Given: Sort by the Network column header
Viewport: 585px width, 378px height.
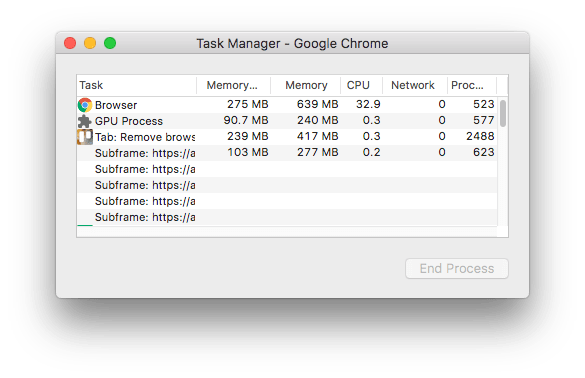Looking at the screenshot, I should pos(414,85).
